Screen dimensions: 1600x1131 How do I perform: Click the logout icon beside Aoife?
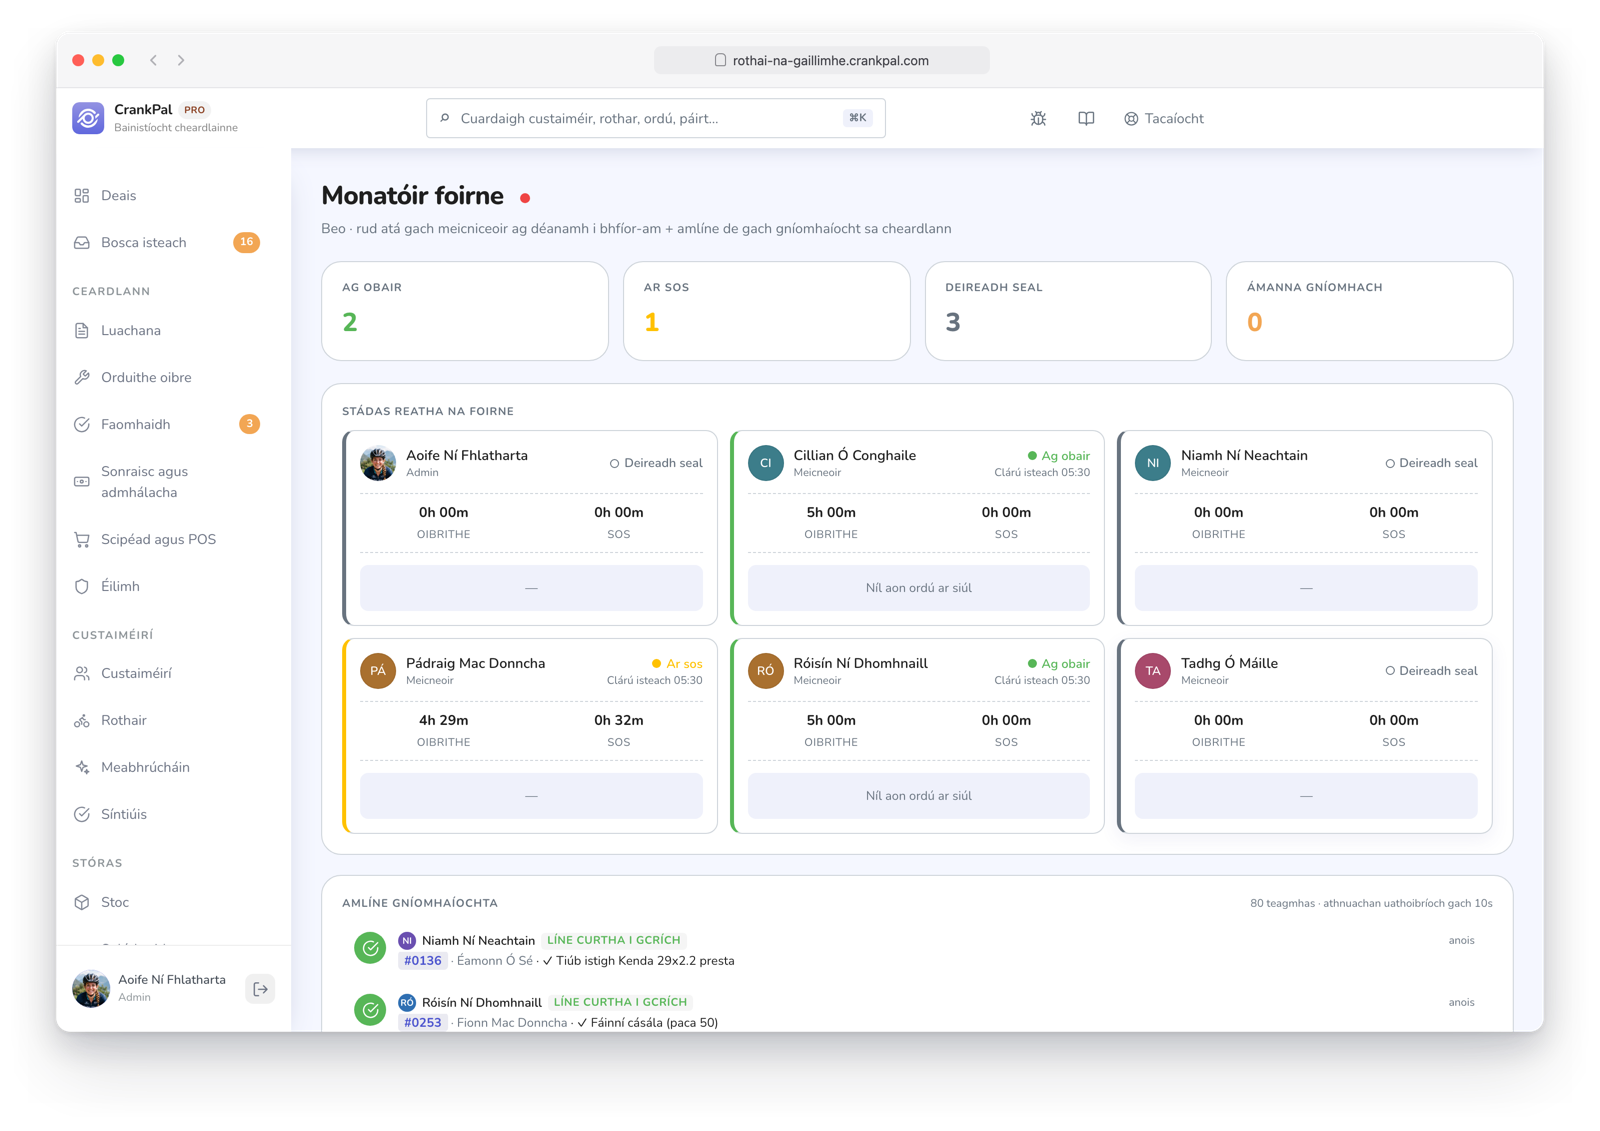[260, 989]
